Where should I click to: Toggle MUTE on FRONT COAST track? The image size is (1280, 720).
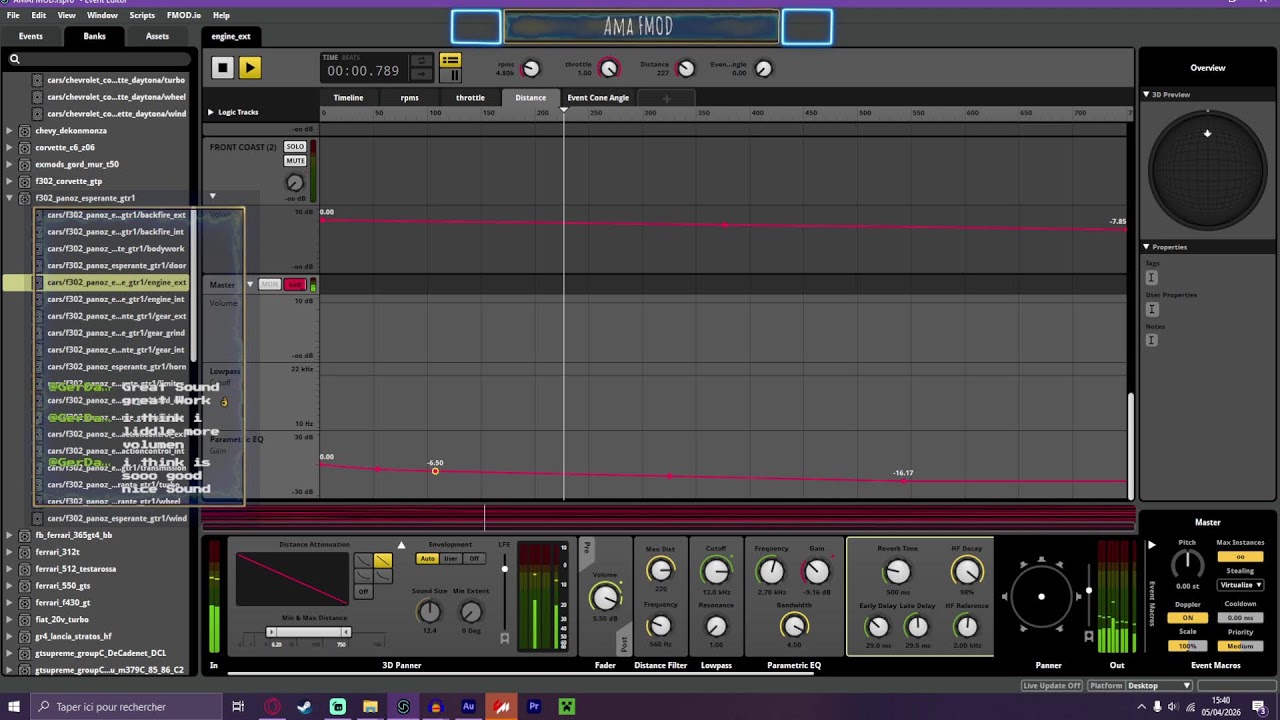click(295, 161)
